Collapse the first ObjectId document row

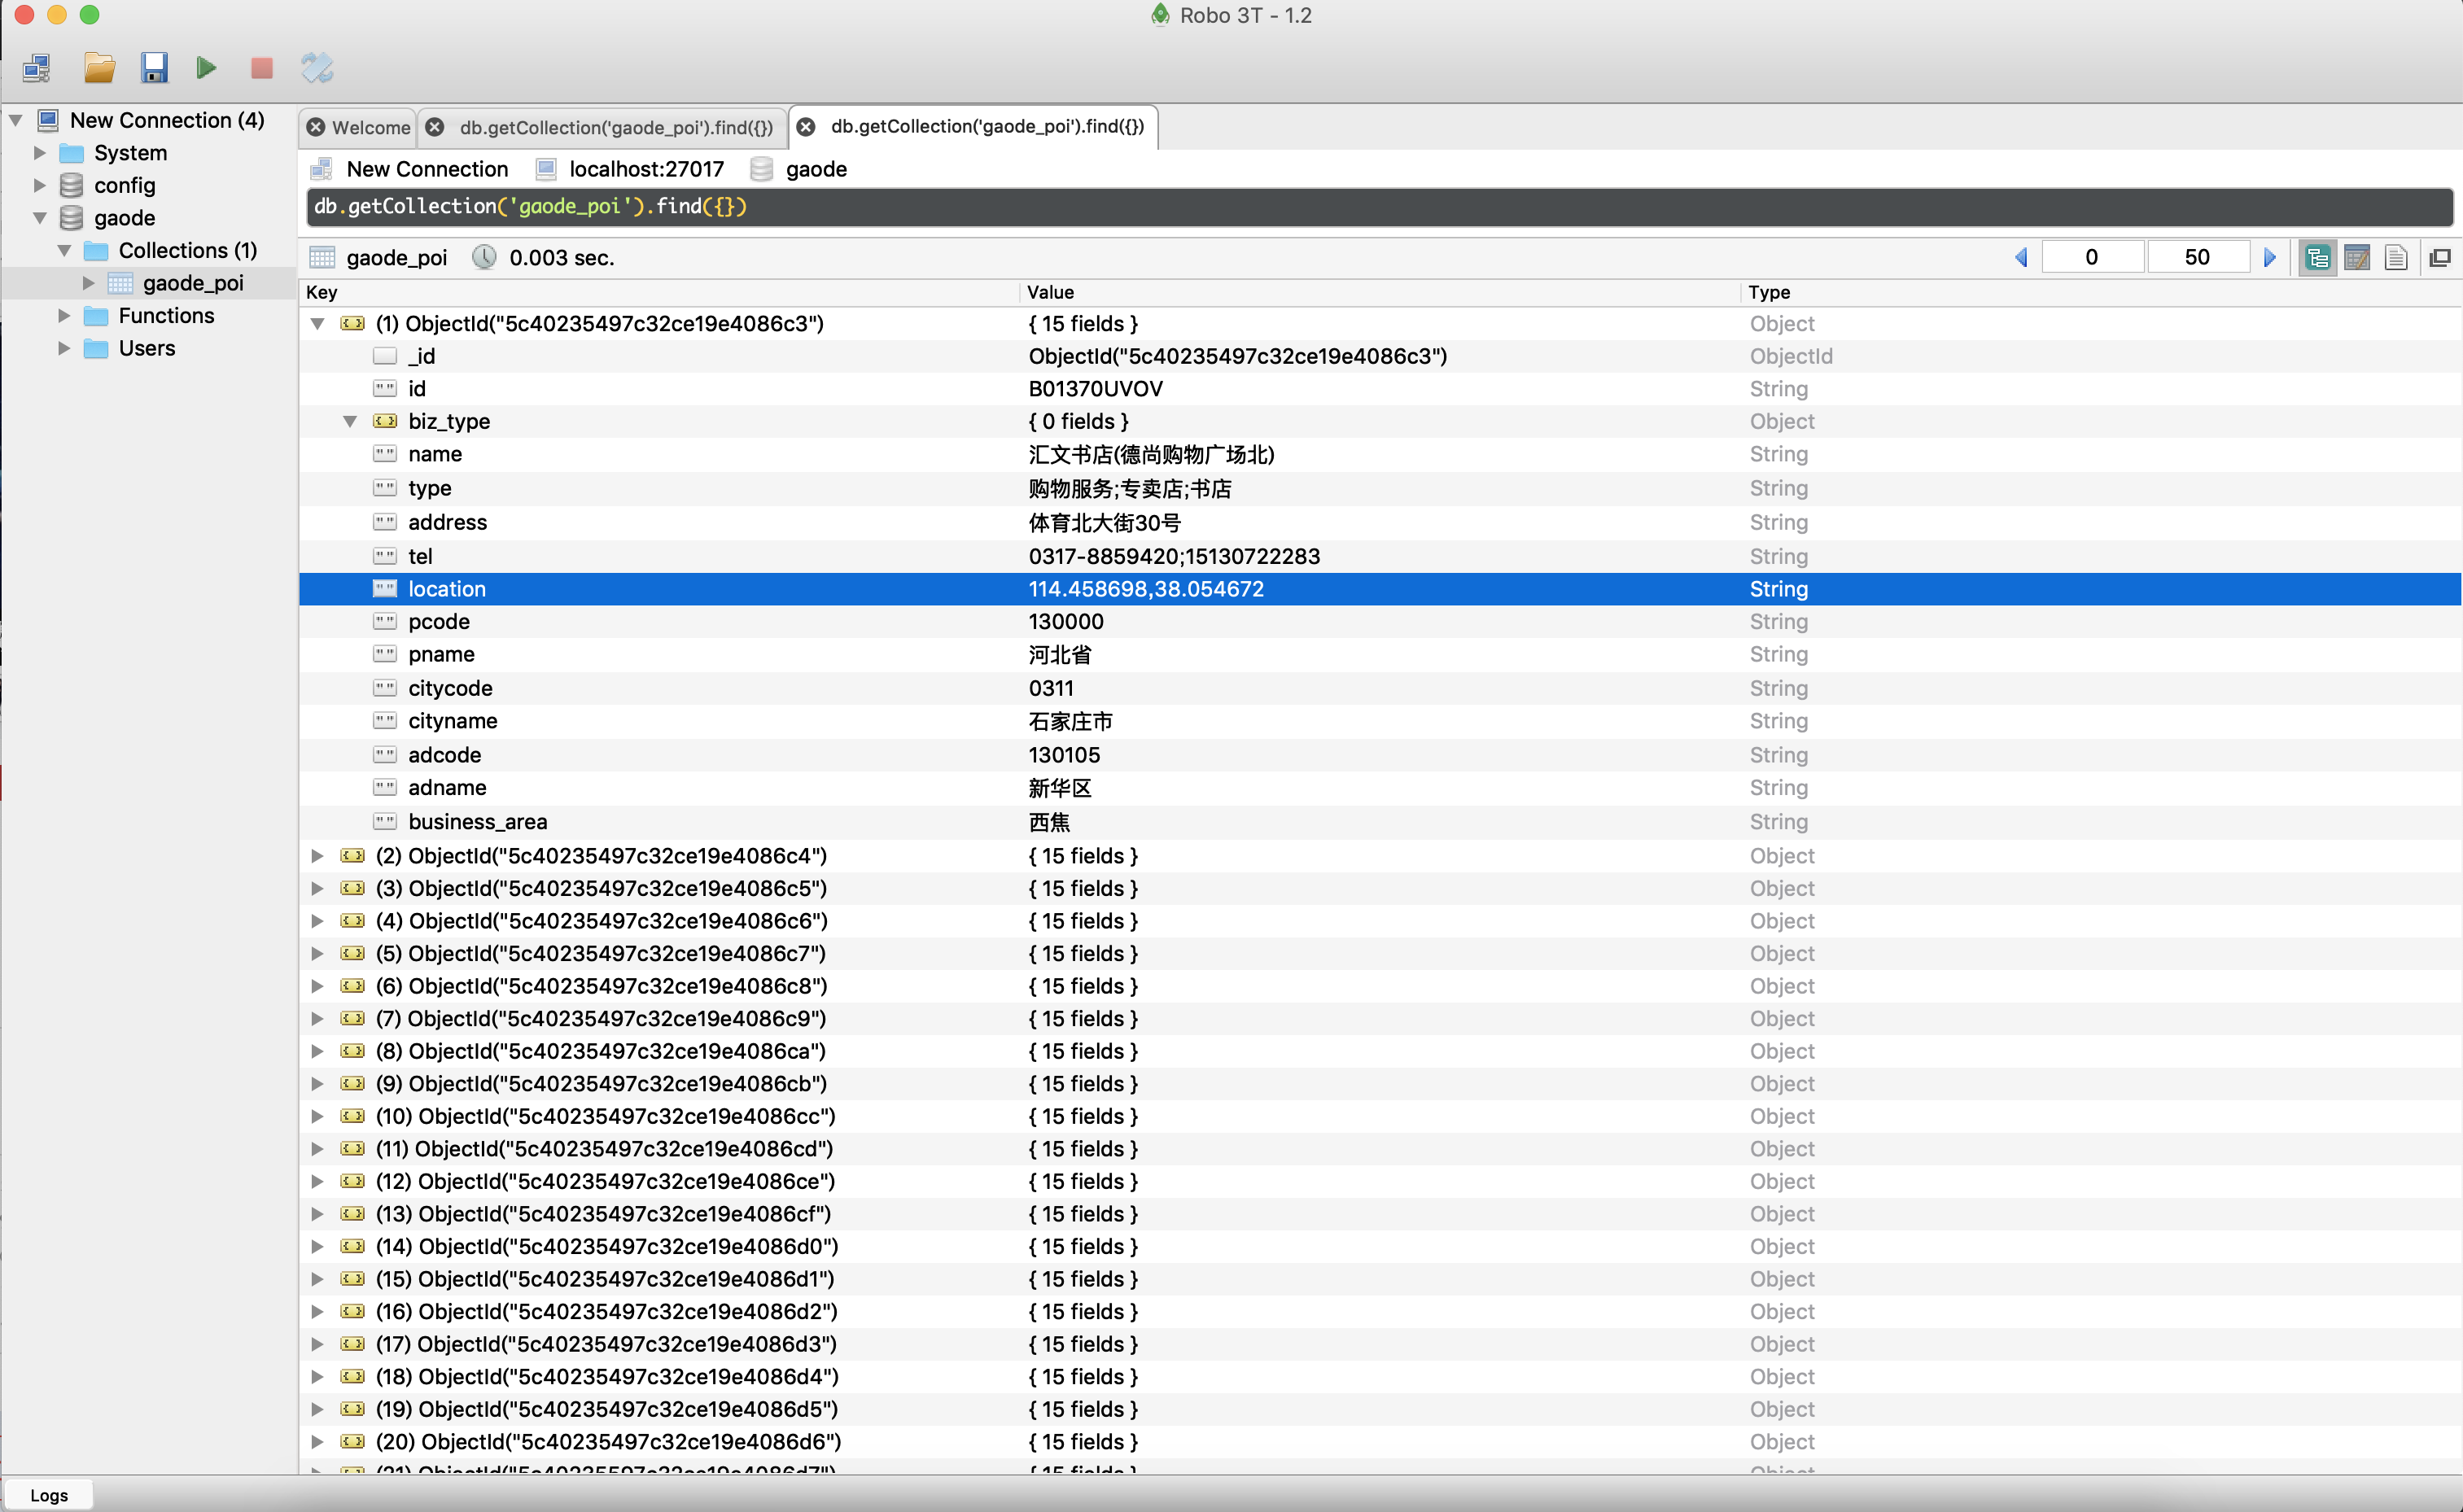click(x=318, y=324)
